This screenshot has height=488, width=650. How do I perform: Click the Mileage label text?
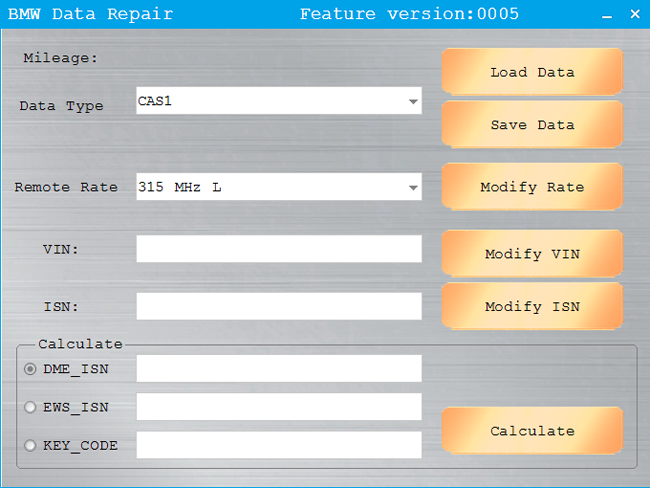coord(61,58)
